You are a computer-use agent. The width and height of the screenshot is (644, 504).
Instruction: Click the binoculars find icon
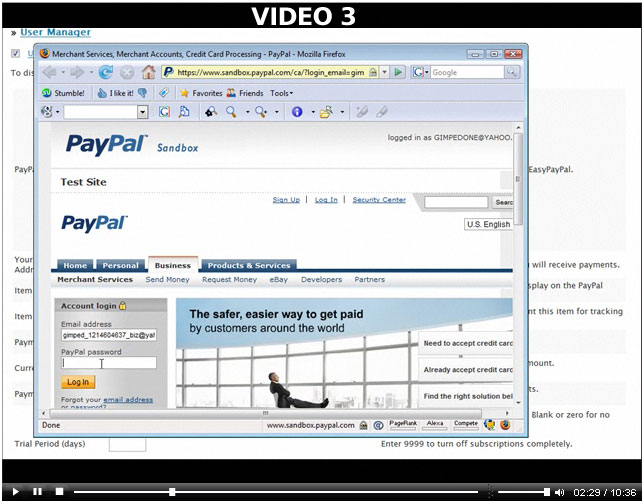click(x=211, y=112)
